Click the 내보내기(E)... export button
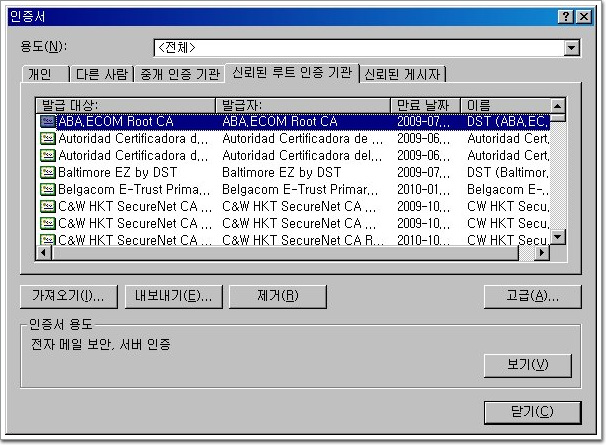This screenshot has height=445, width=606. 174,296
